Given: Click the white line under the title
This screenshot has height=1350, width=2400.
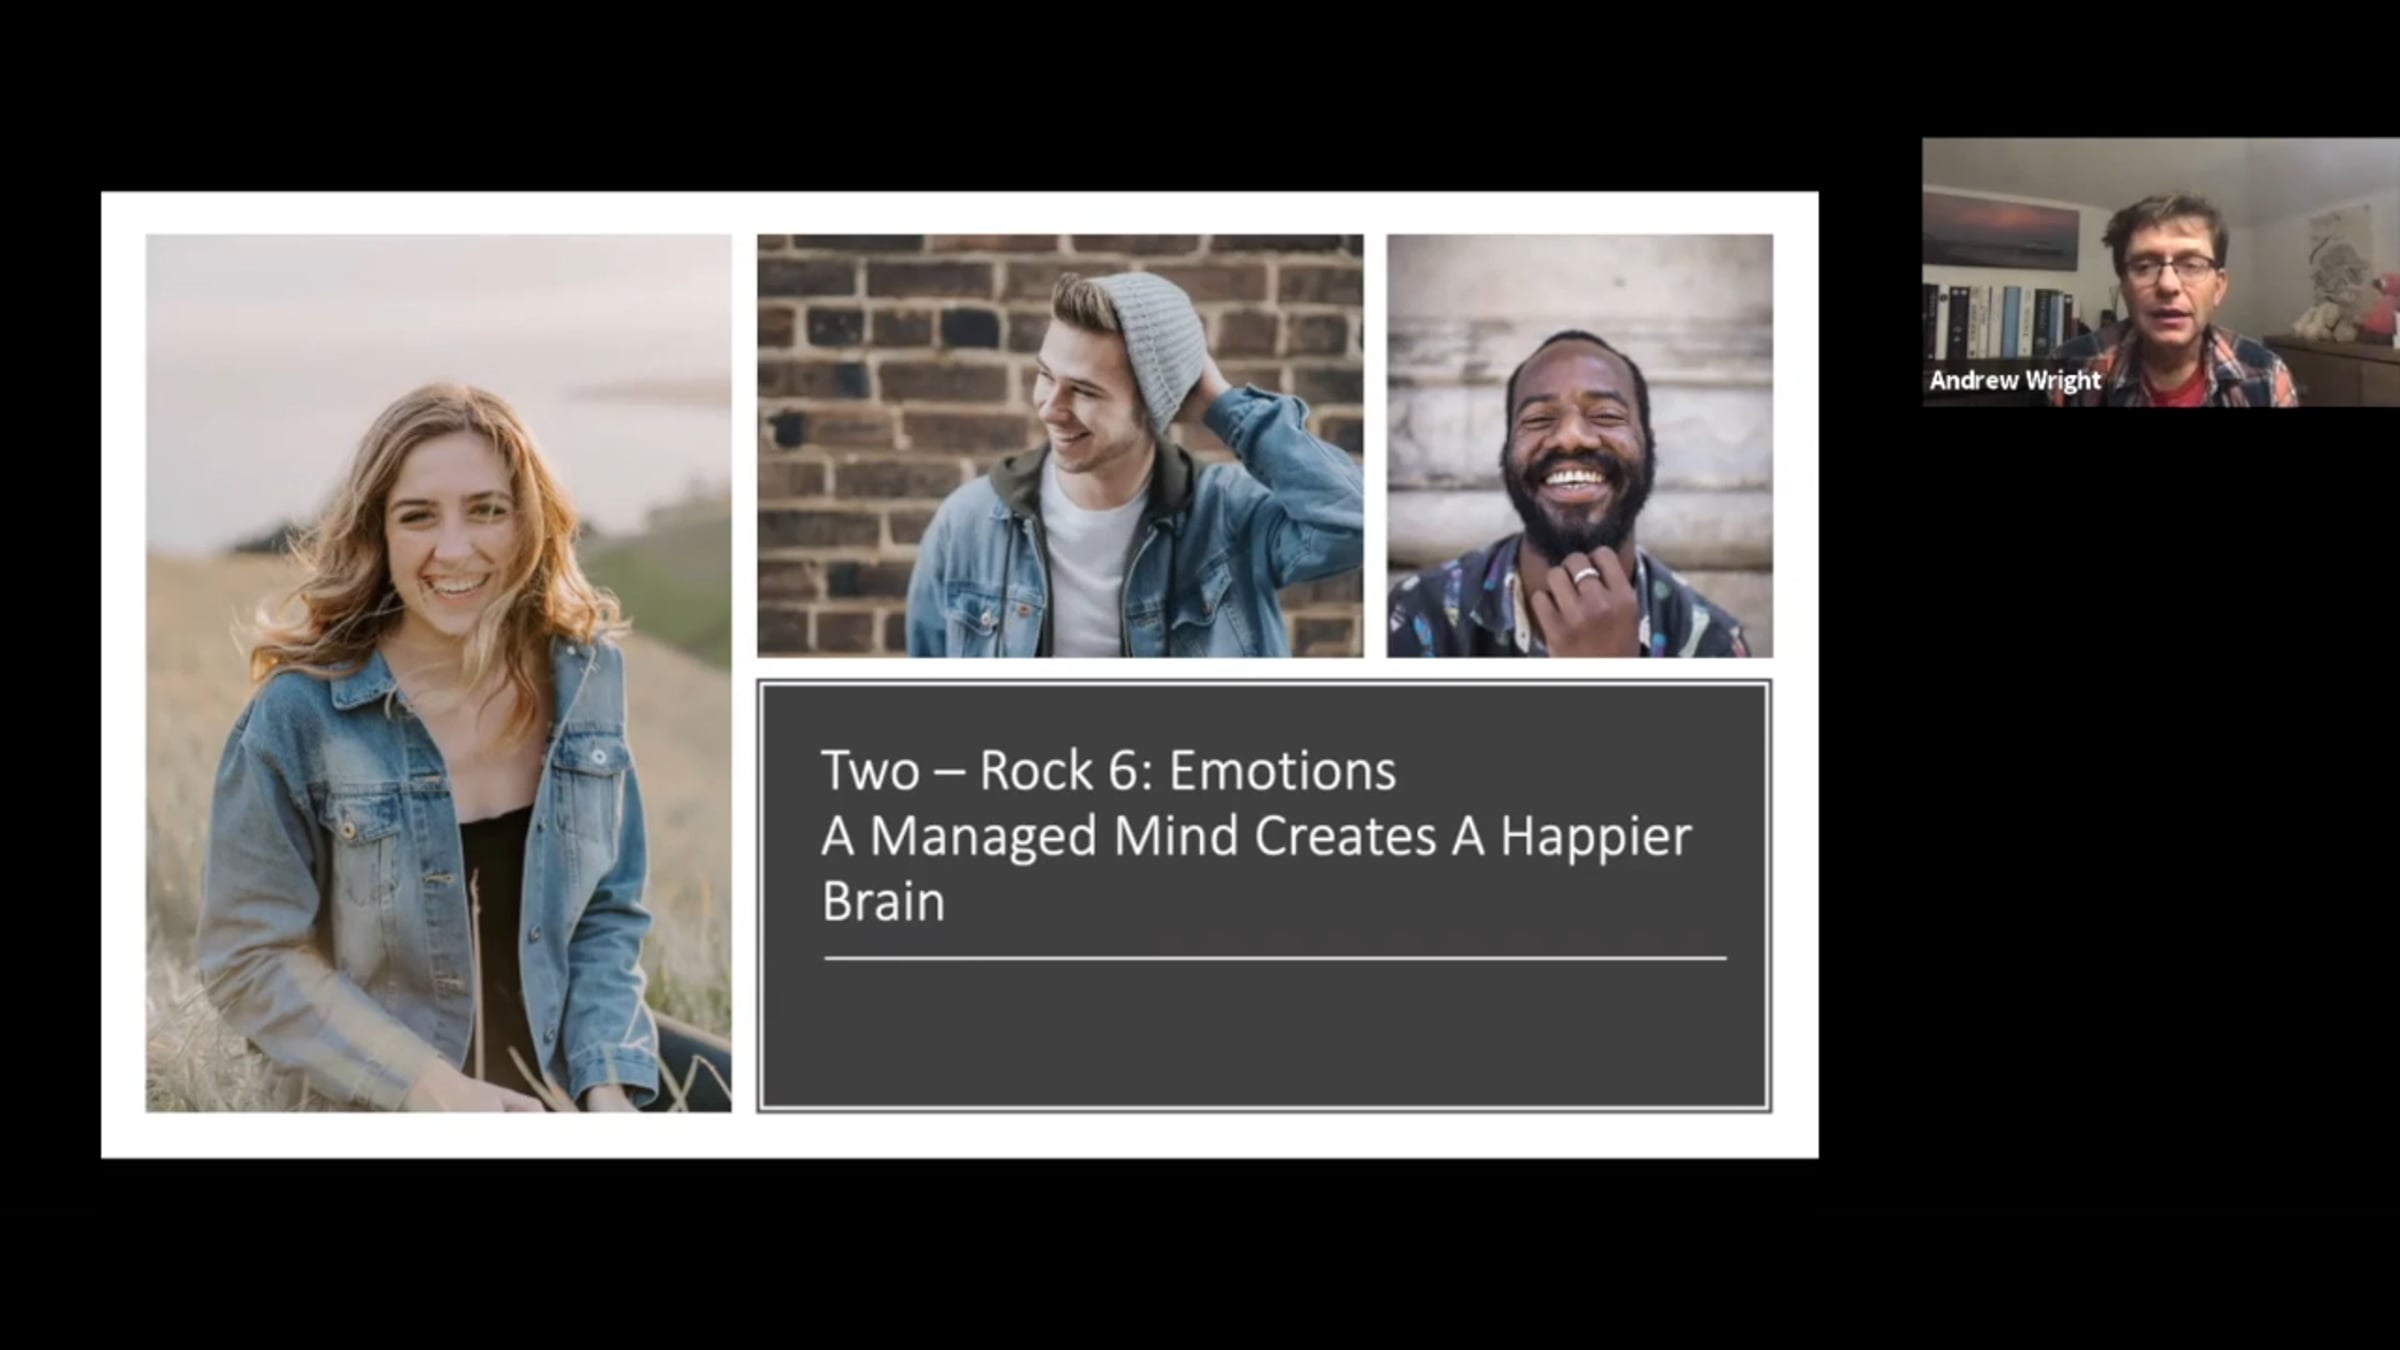Looking at the screenshot, I should coord(1275,958).
